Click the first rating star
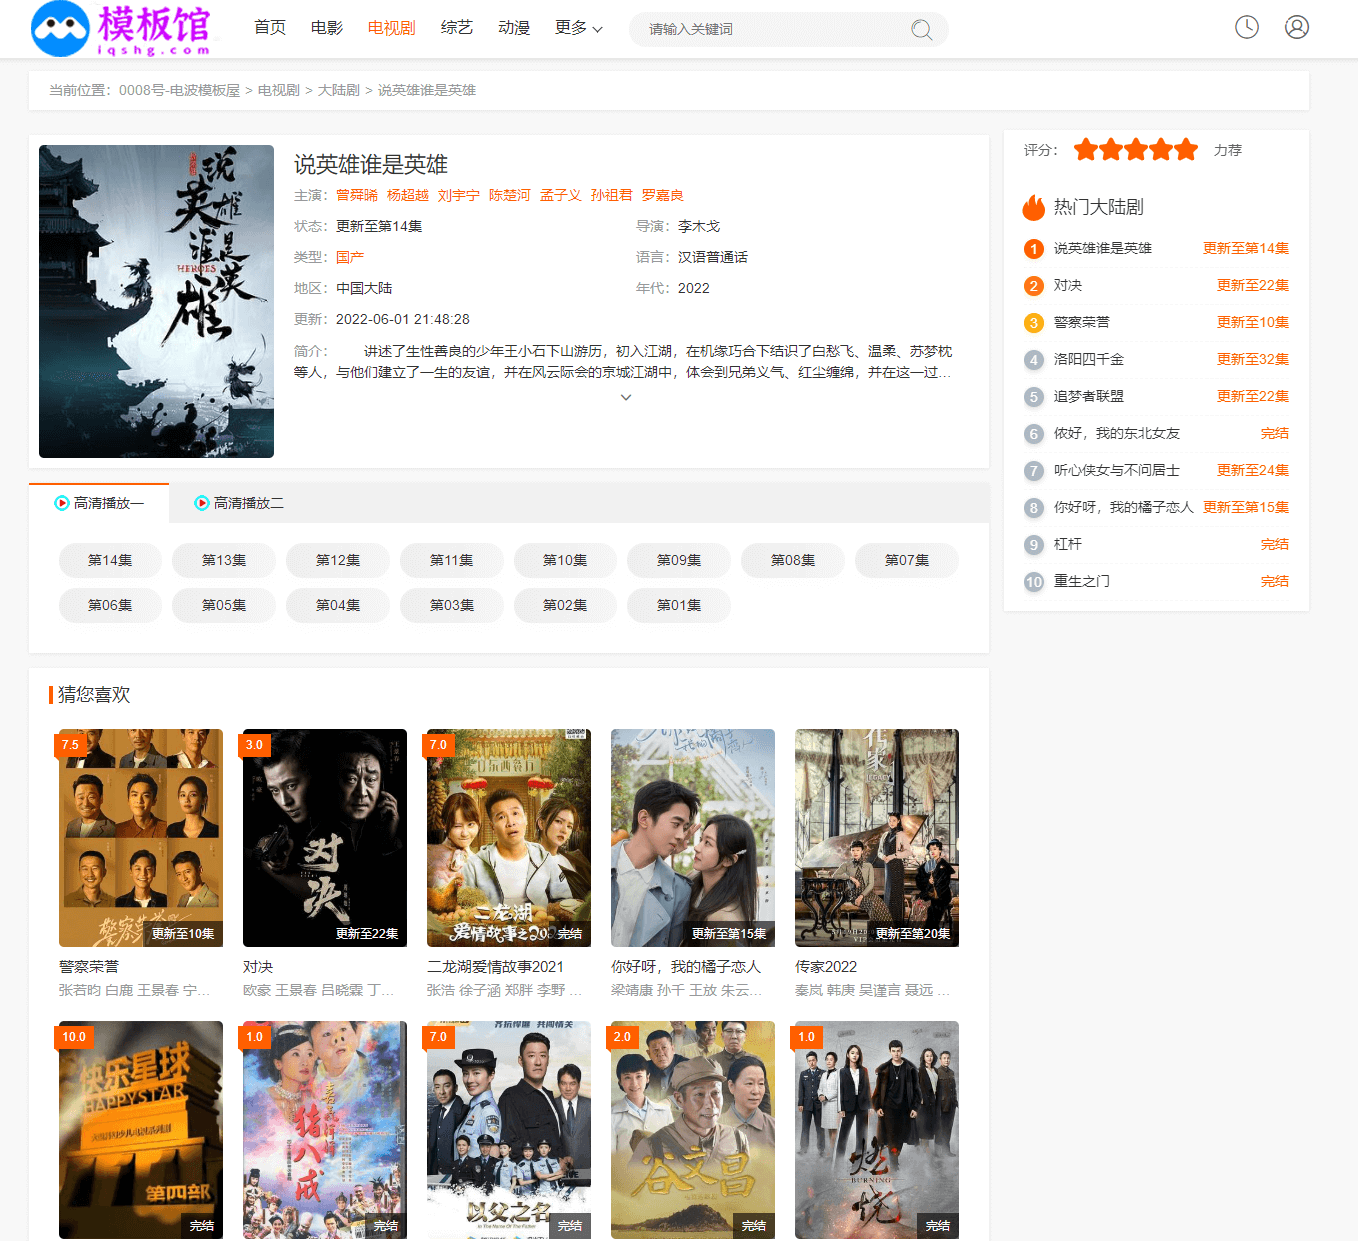This screenshot has height=1241, width=1358. click(1085, 150)
